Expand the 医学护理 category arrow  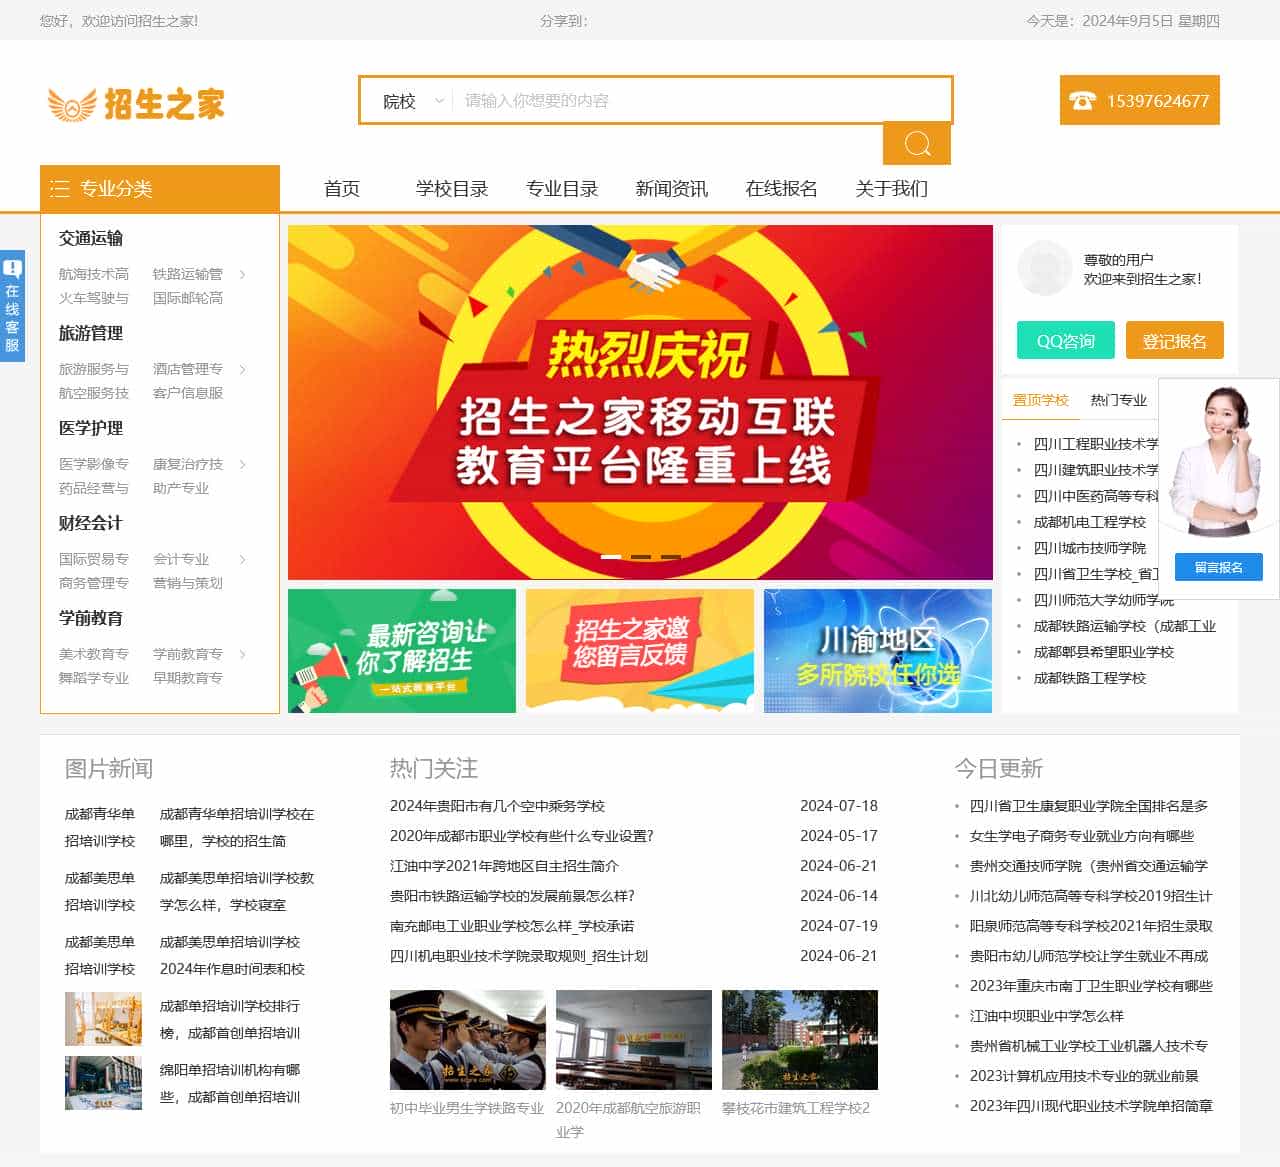[242, 464]
